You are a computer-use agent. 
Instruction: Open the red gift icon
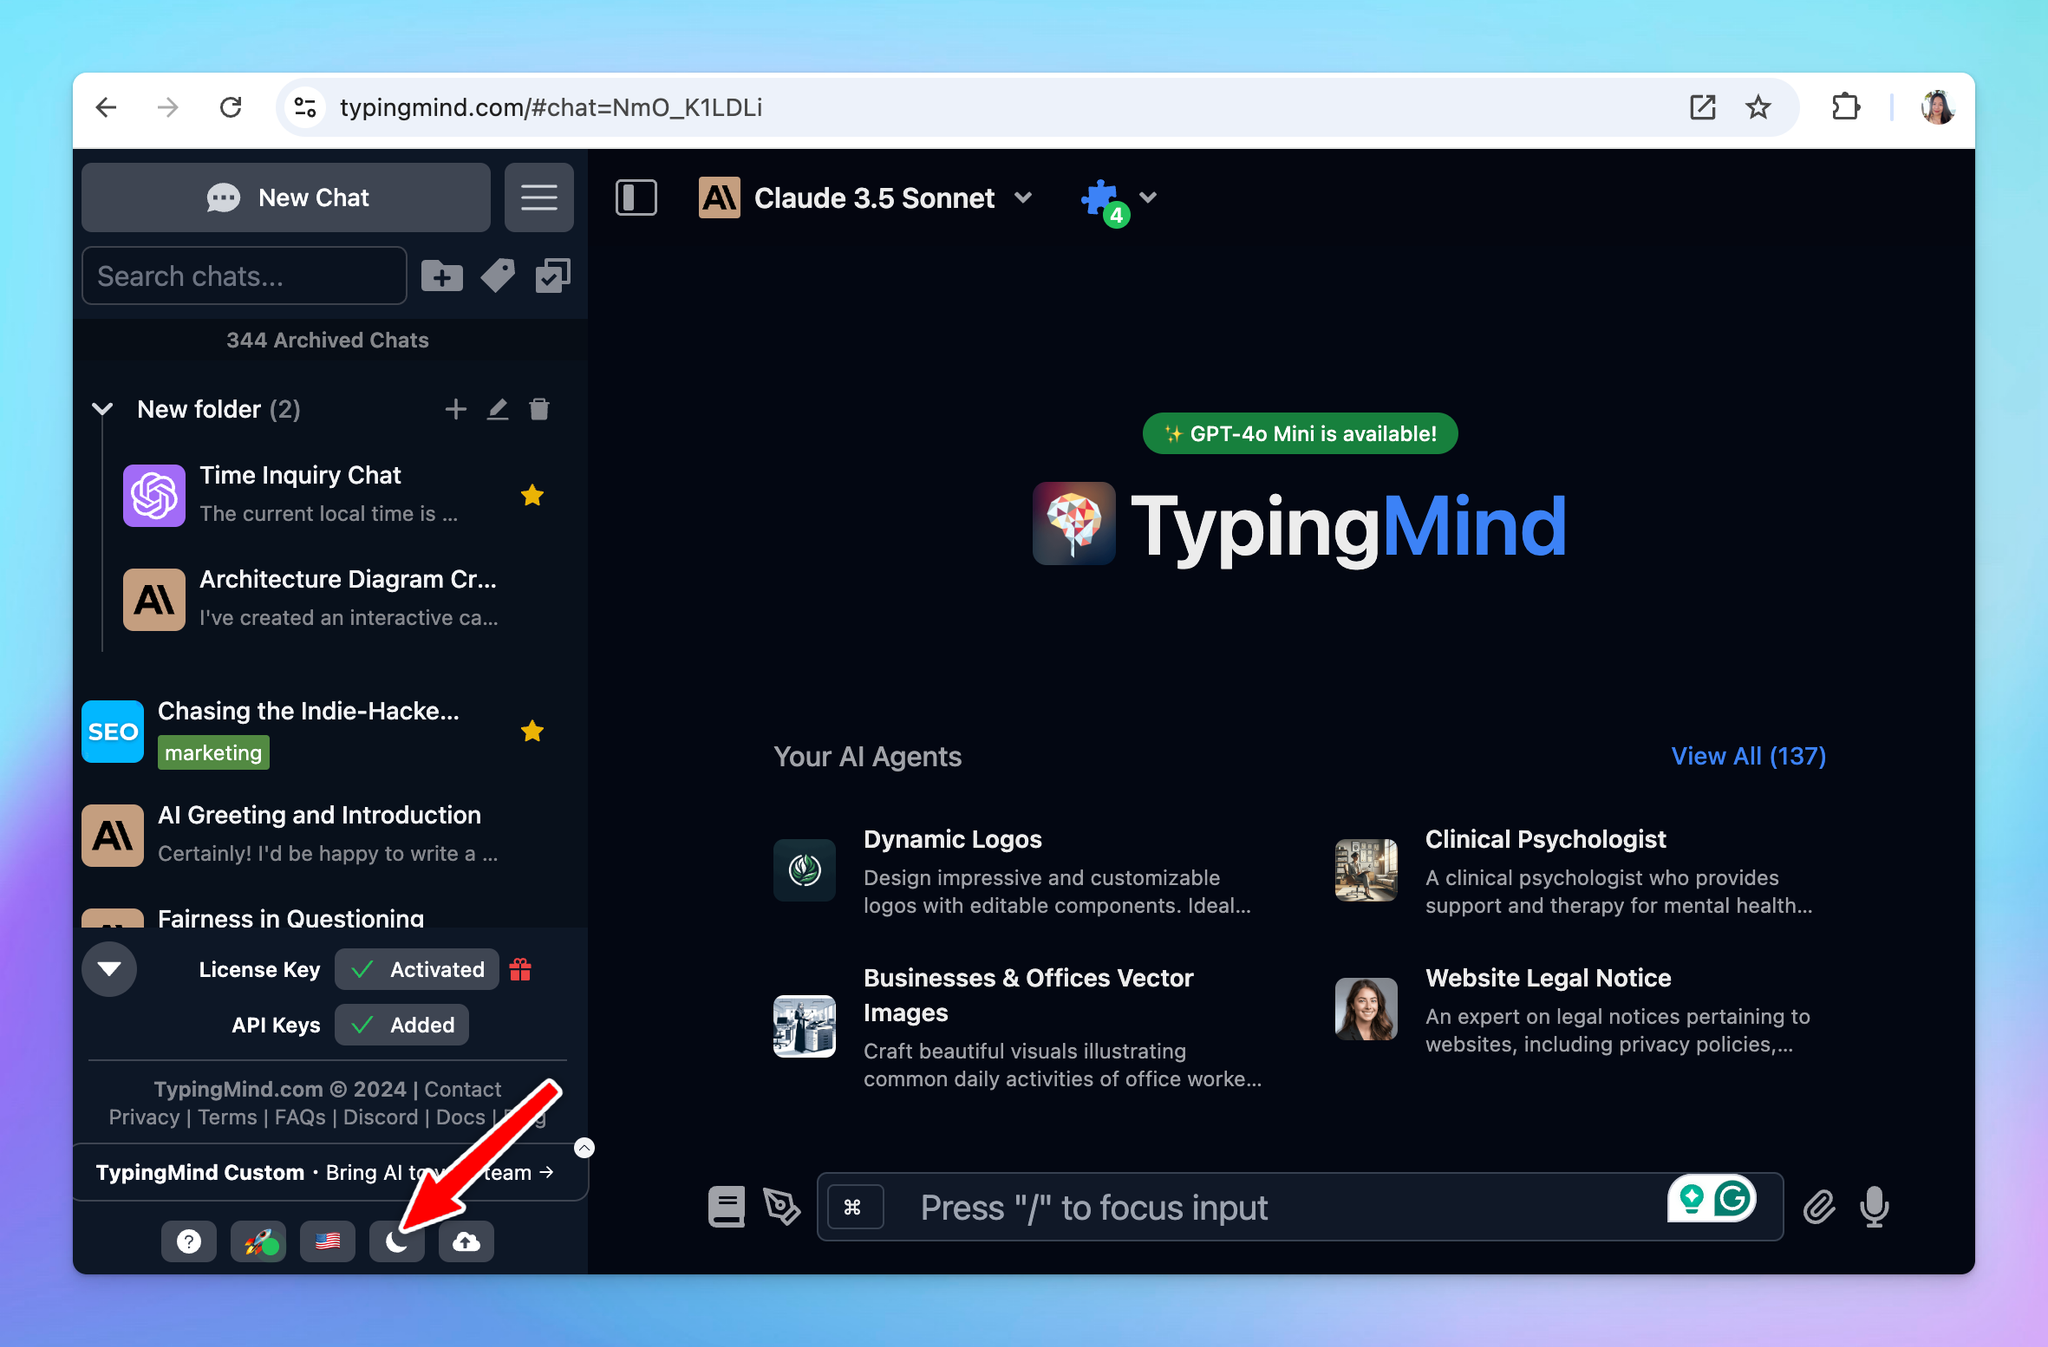click(x=520, y=969)
